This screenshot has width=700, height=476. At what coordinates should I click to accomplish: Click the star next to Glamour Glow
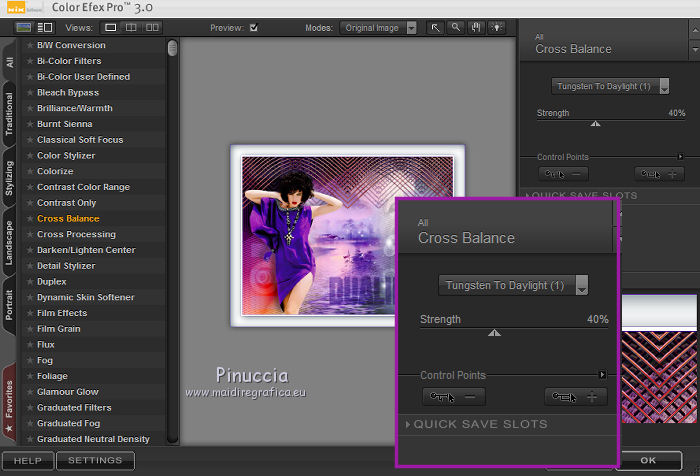point(29,392)
